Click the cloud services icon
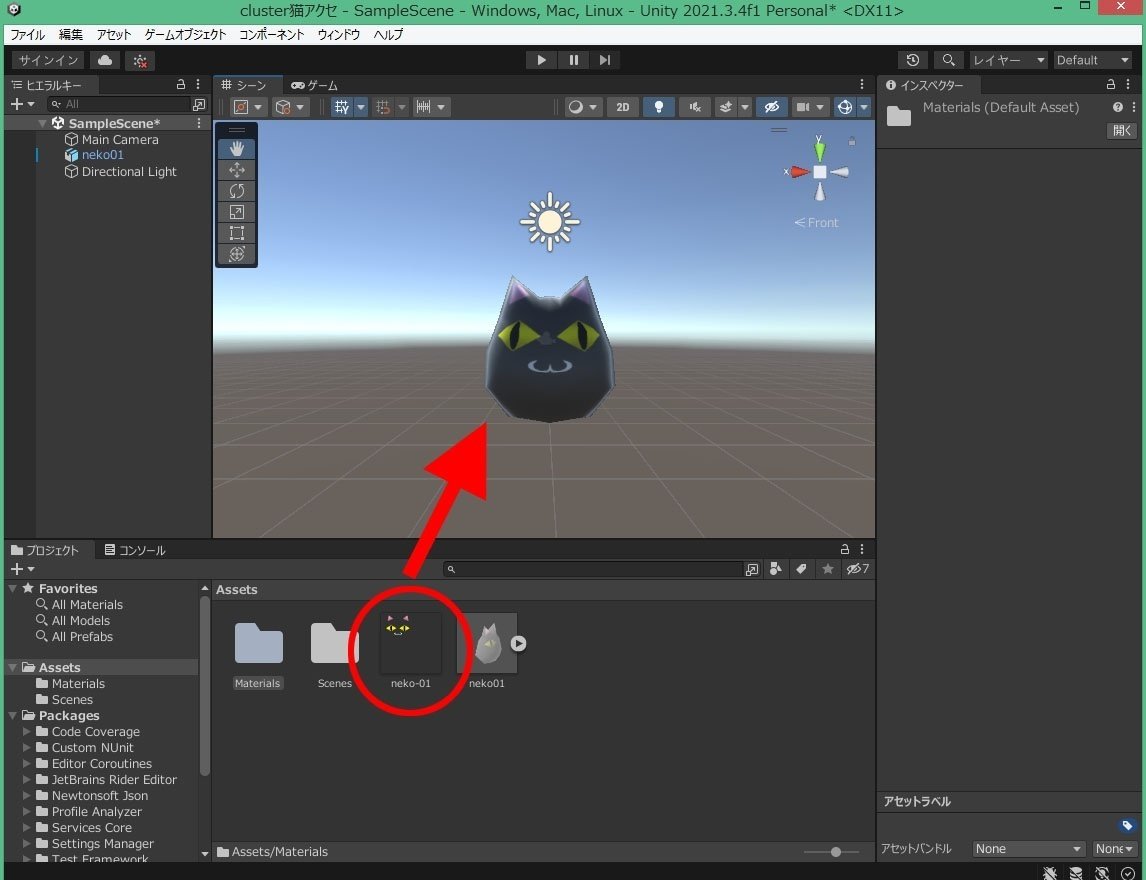The image size is (1146, 880). [x=105, y=60]
